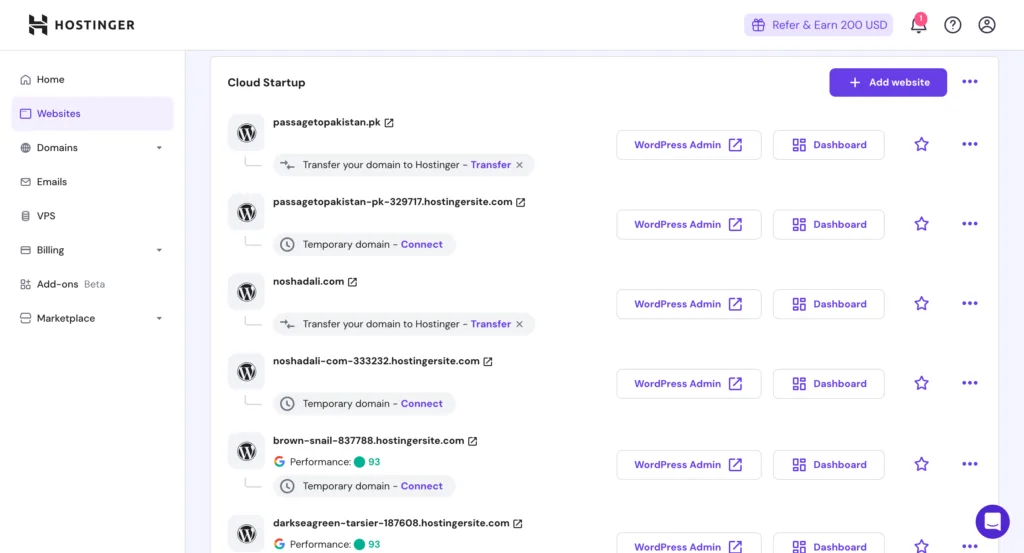1024x553 pixels.
Task: Click the darkseagreen-tarsier-187608.hostingersite.com domain name
Action: coord(391,523)
